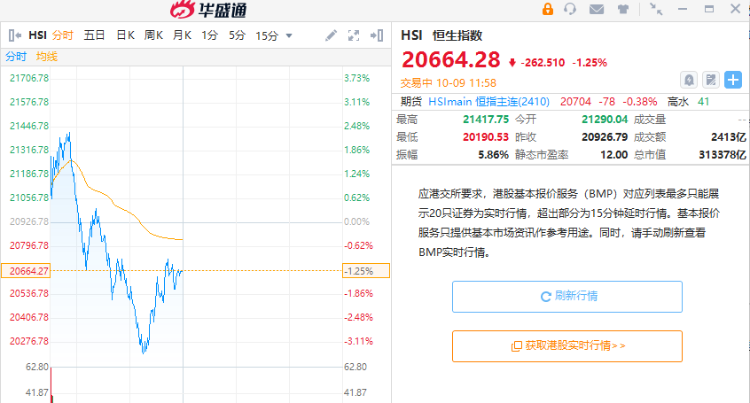
Task: Click the 静态市盈率 value 12.00
Action: 614,154
